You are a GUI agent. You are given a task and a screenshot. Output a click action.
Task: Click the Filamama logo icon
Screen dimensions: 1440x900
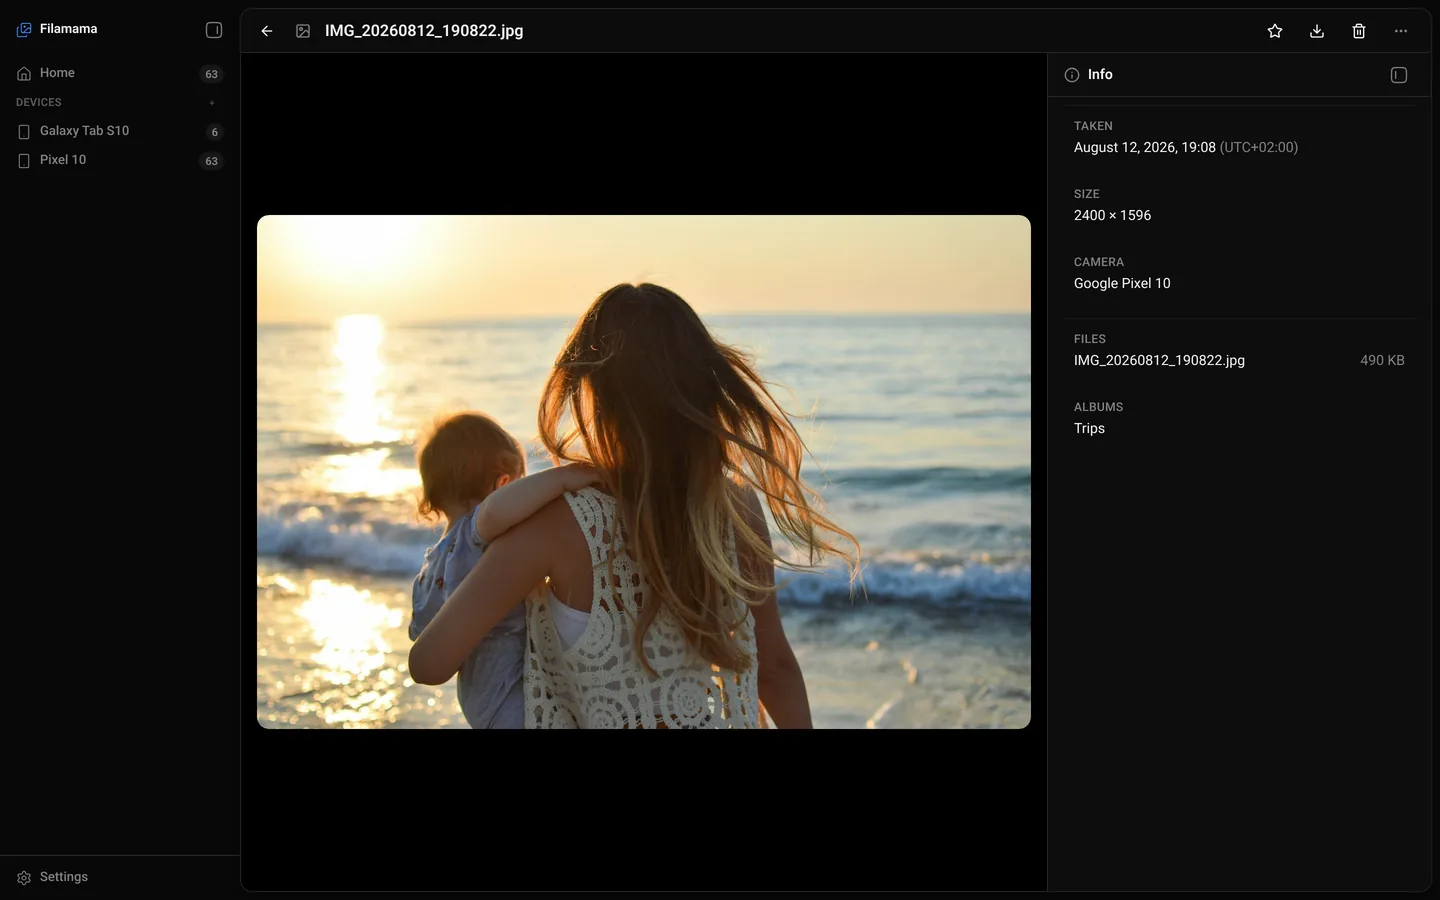coord(24,30)
